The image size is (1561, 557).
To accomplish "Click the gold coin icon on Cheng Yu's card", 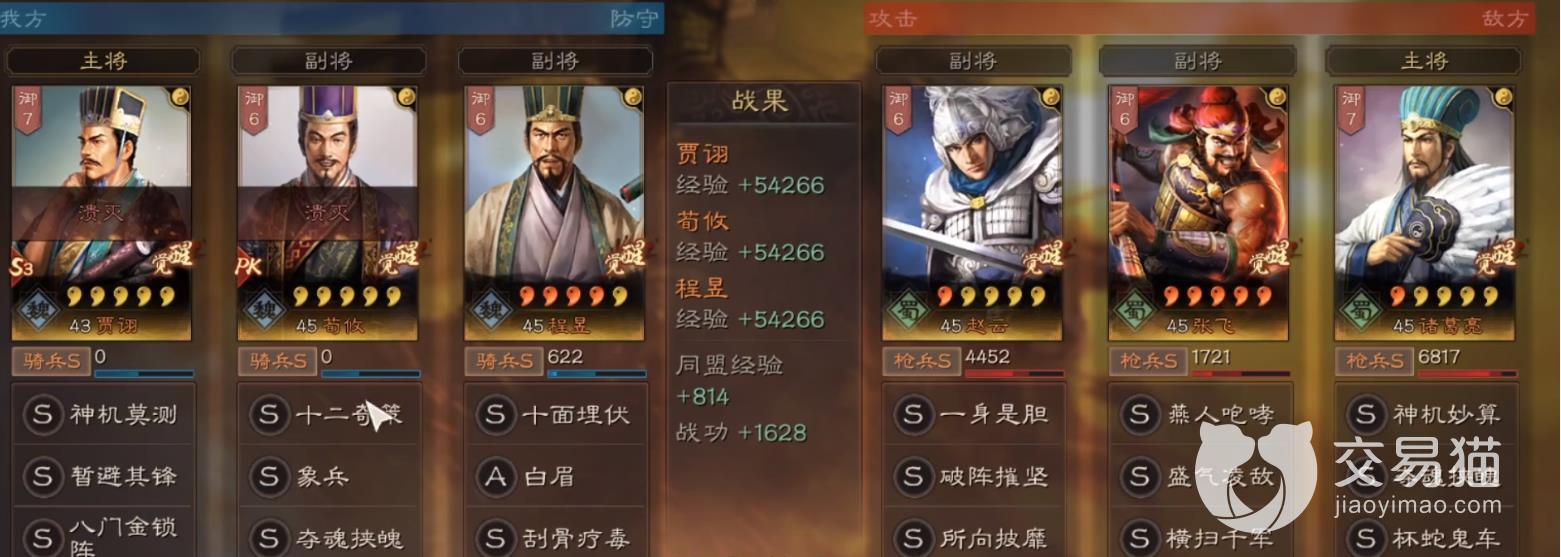I will pos(632,97).
